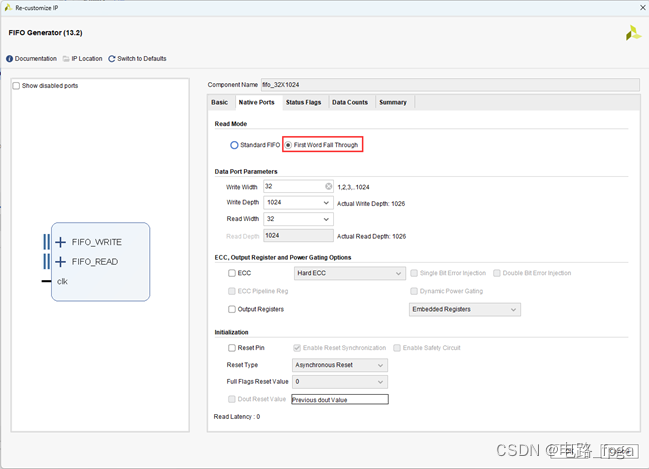Open the Documentation link
This screenshot has height=469, width=649.
pos(36,59)
